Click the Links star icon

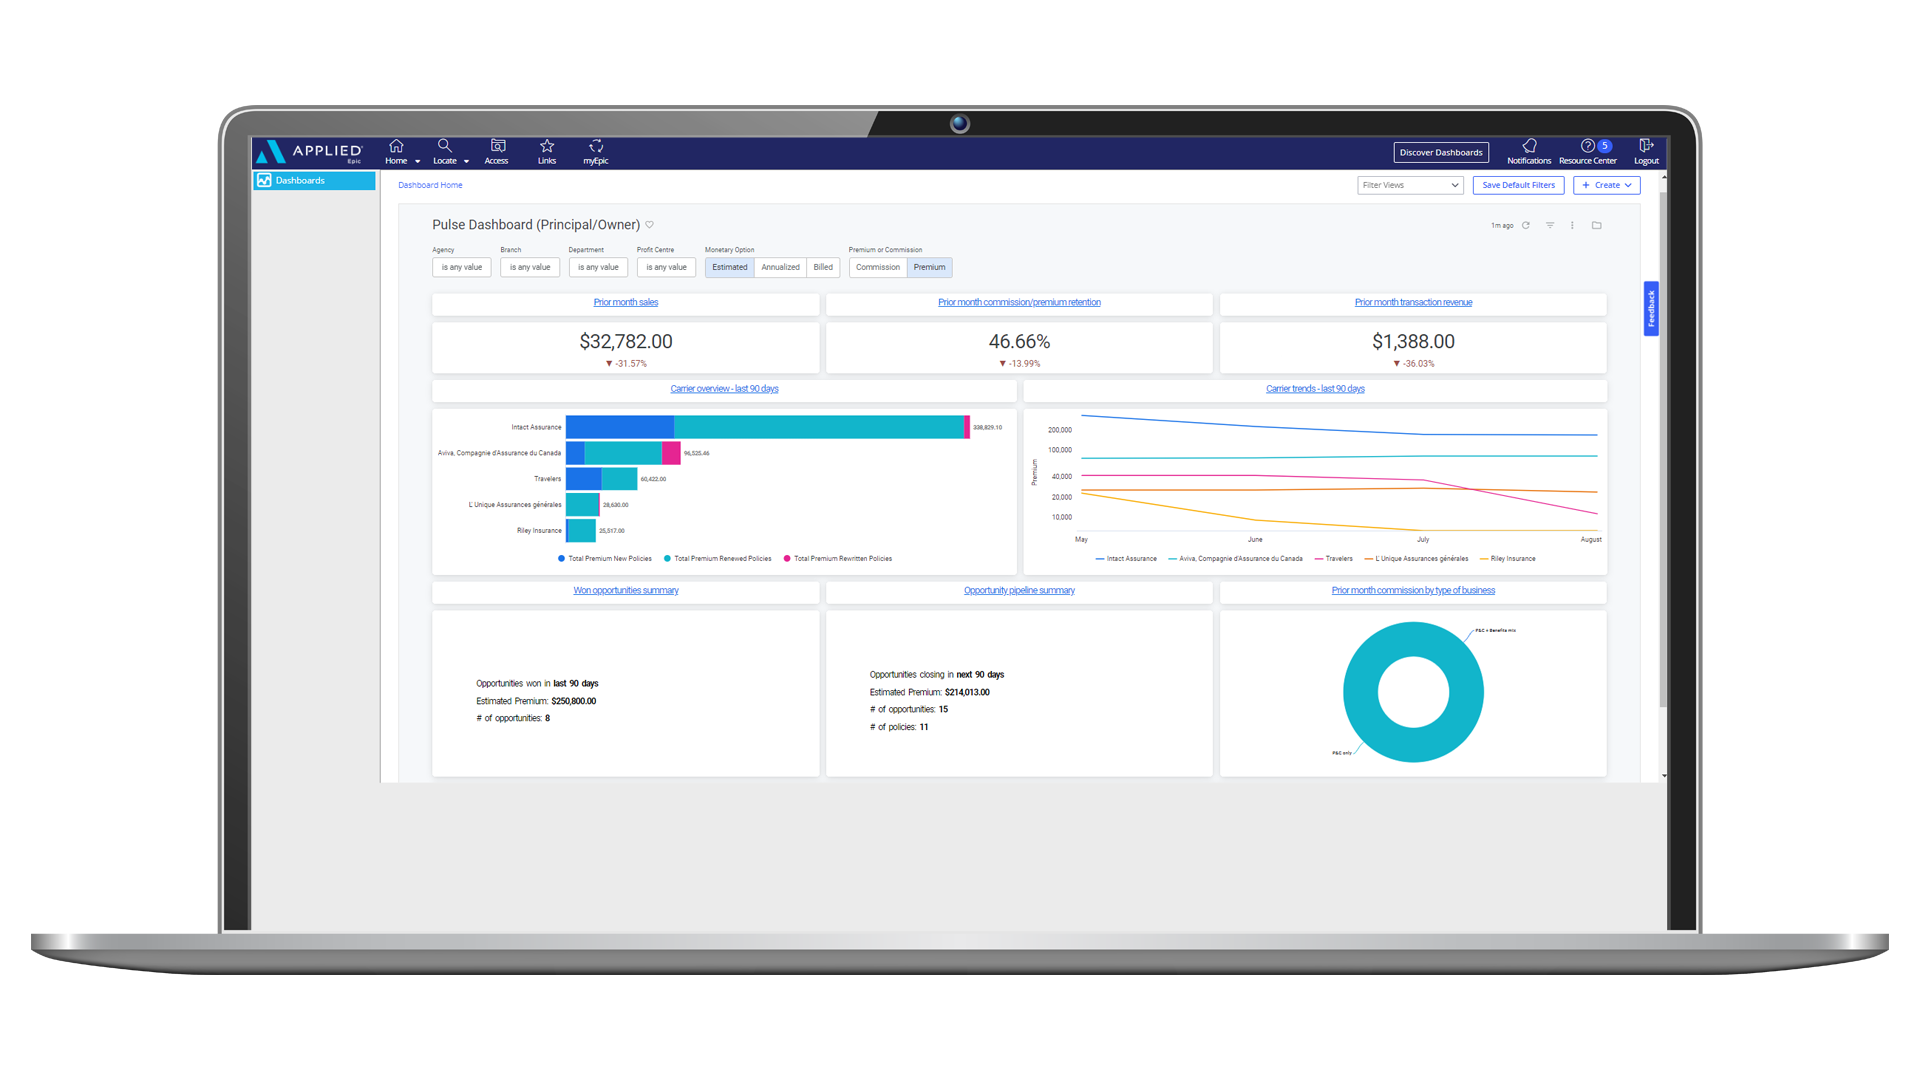click(547, 147)
